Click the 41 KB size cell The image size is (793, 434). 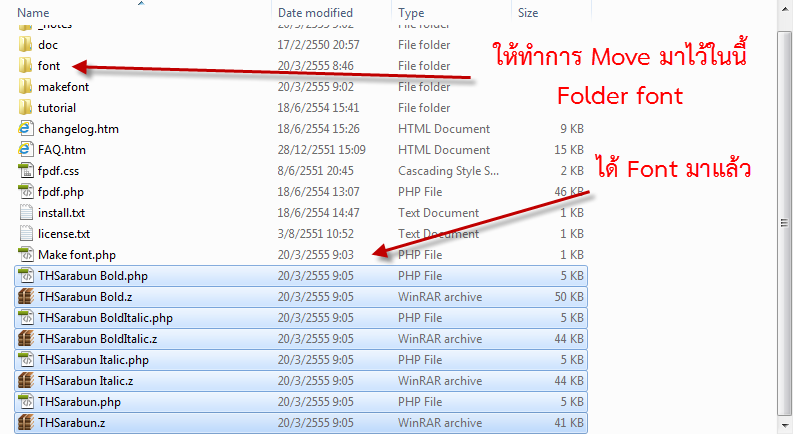point(569,422)
